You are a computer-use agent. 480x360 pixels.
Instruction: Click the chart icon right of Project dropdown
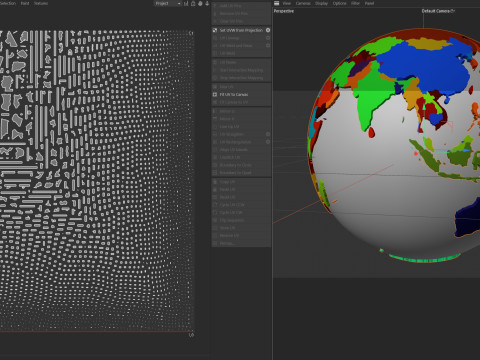pos(186,3)
